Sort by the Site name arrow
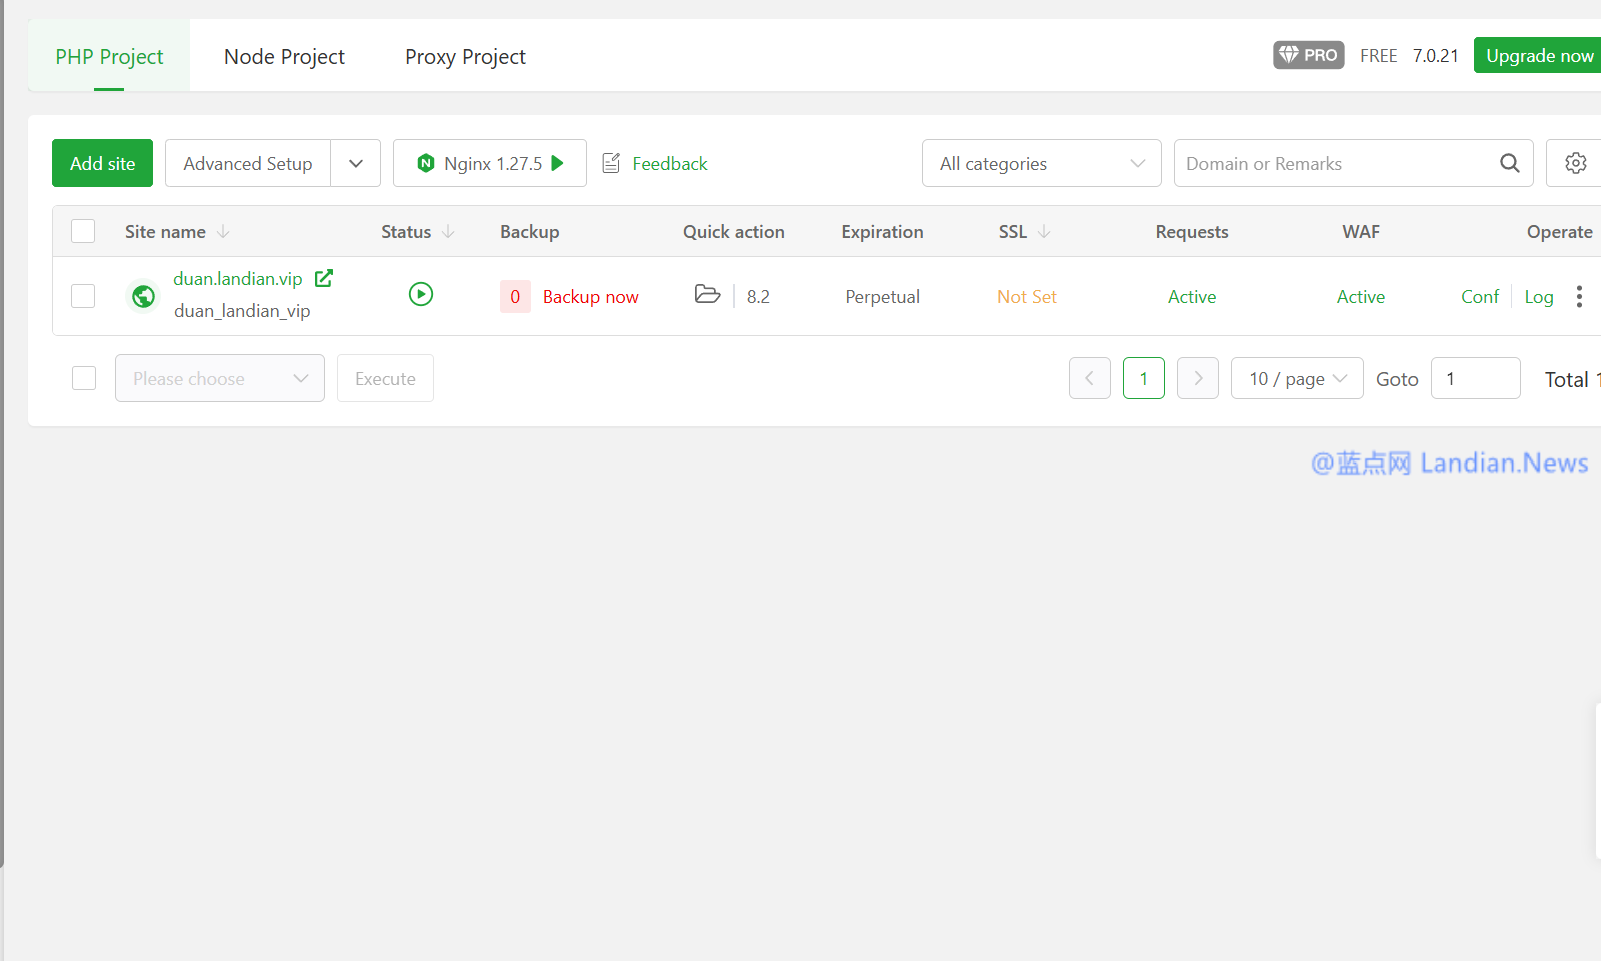The width and height of the screenshot is (1601, 961). (223, 232)
